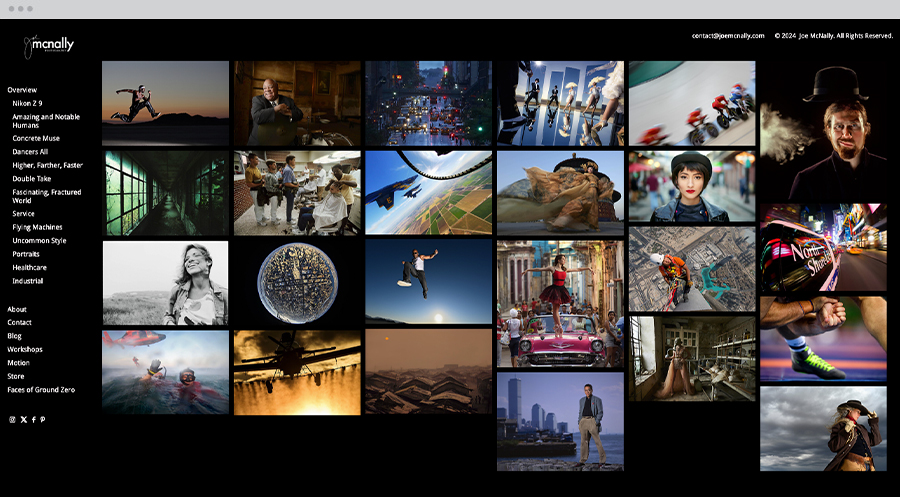Open the Blog link
The width and height of the screenshot is (900, 497).
tap(14, 336)
